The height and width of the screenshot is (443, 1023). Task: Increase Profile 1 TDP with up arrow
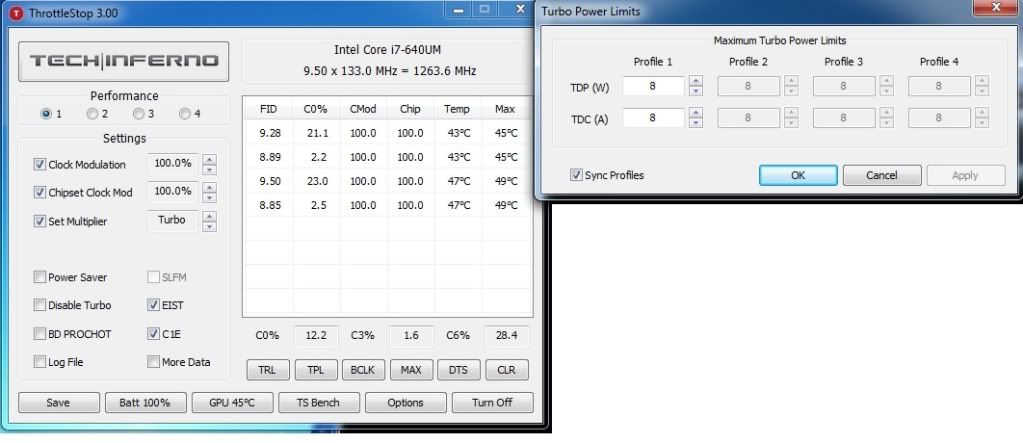pyautogui.click(x=696, y=81)
